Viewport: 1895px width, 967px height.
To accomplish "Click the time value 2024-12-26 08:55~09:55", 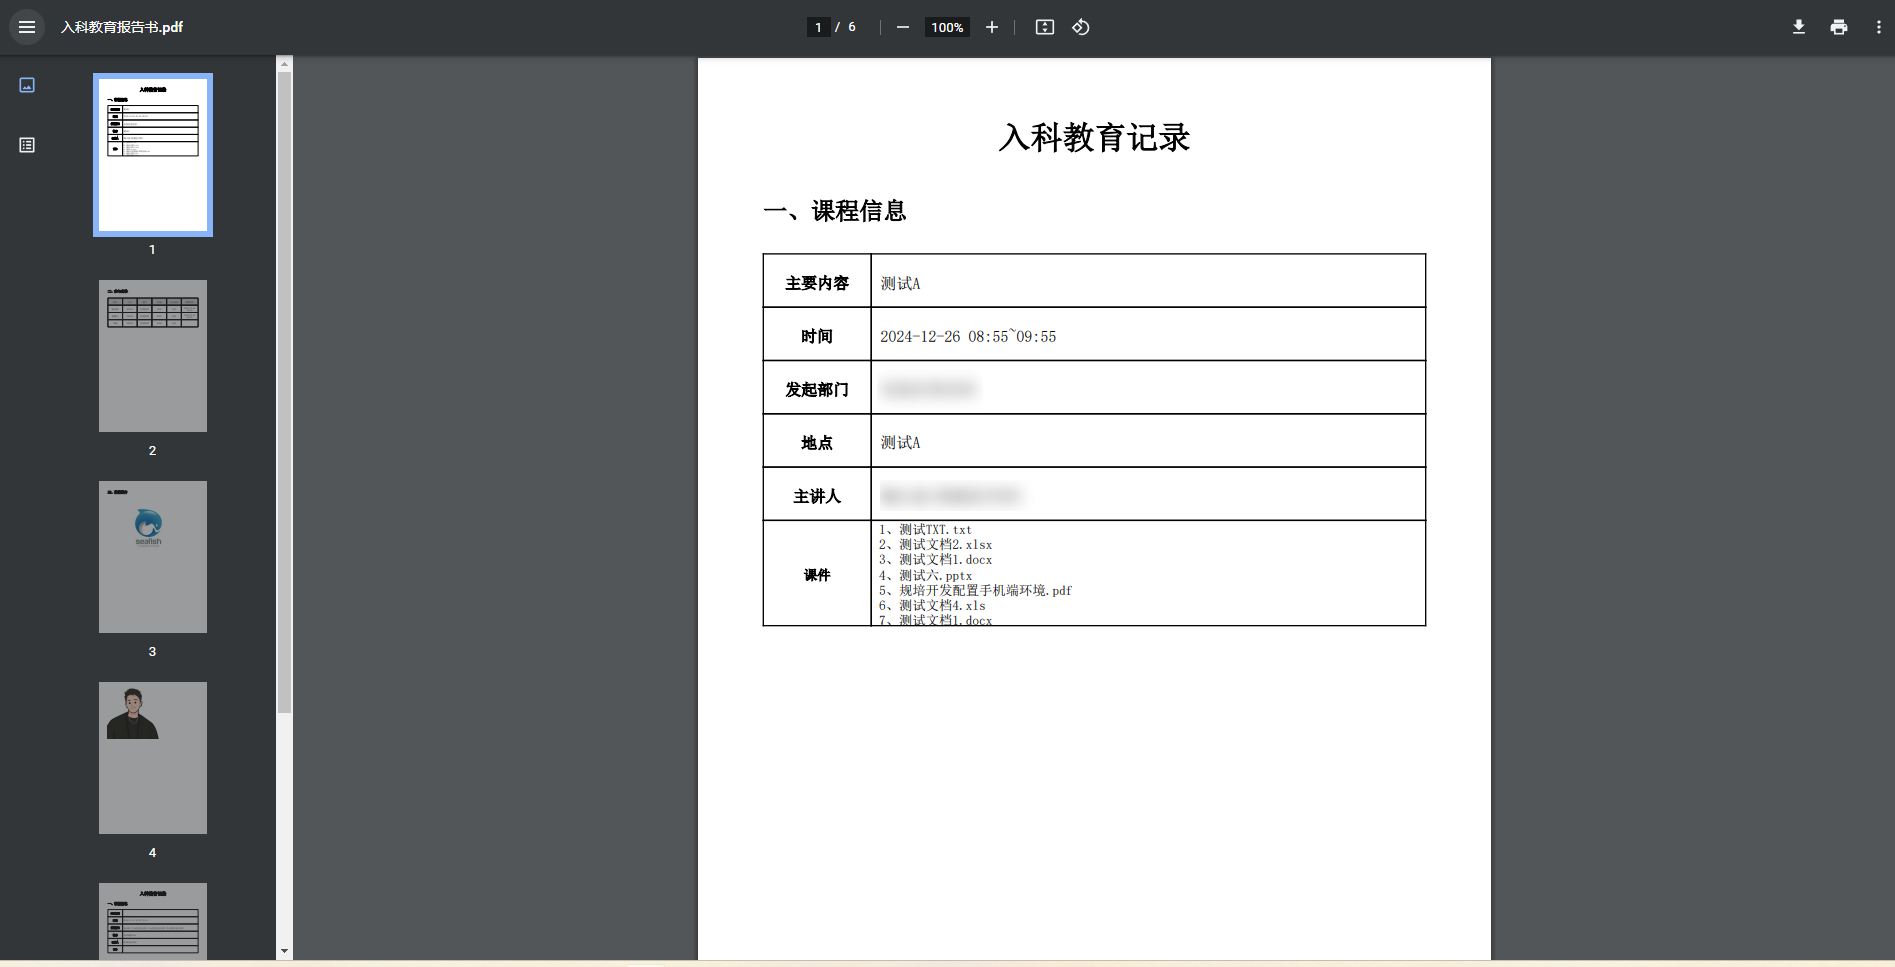I will [968, 337].
